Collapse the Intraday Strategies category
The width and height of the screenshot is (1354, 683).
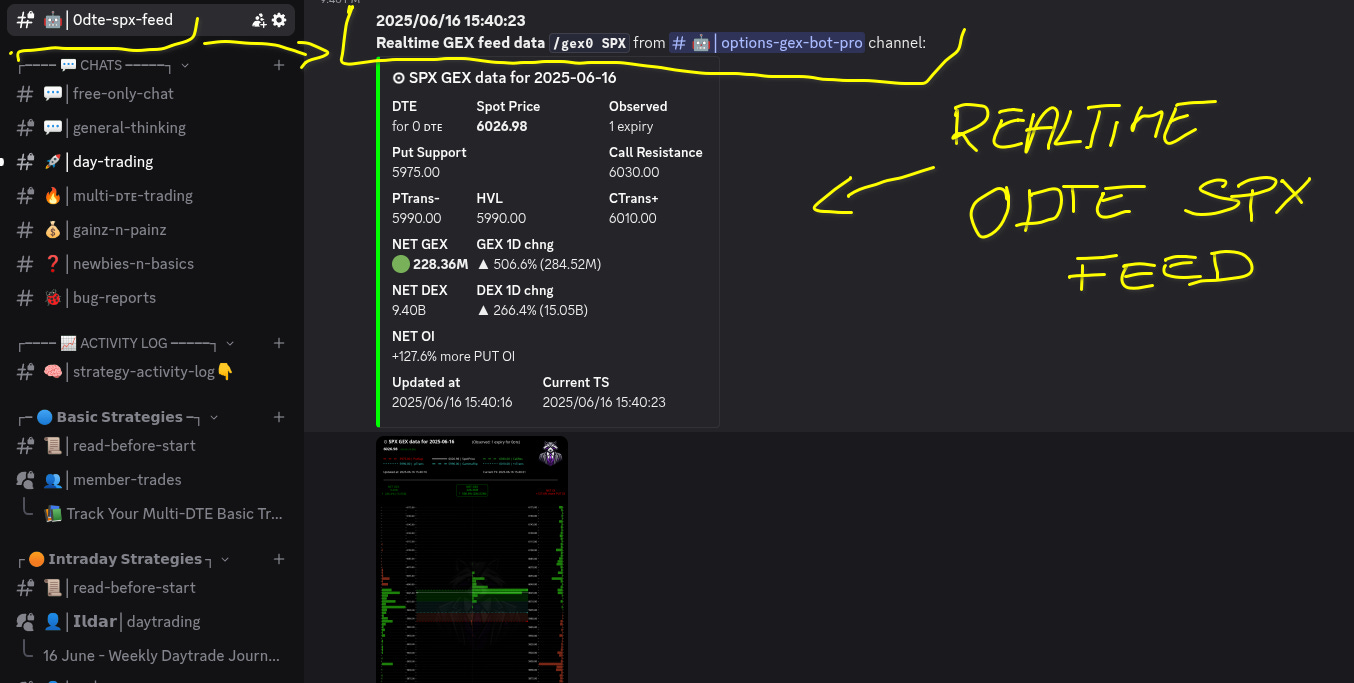225,559
